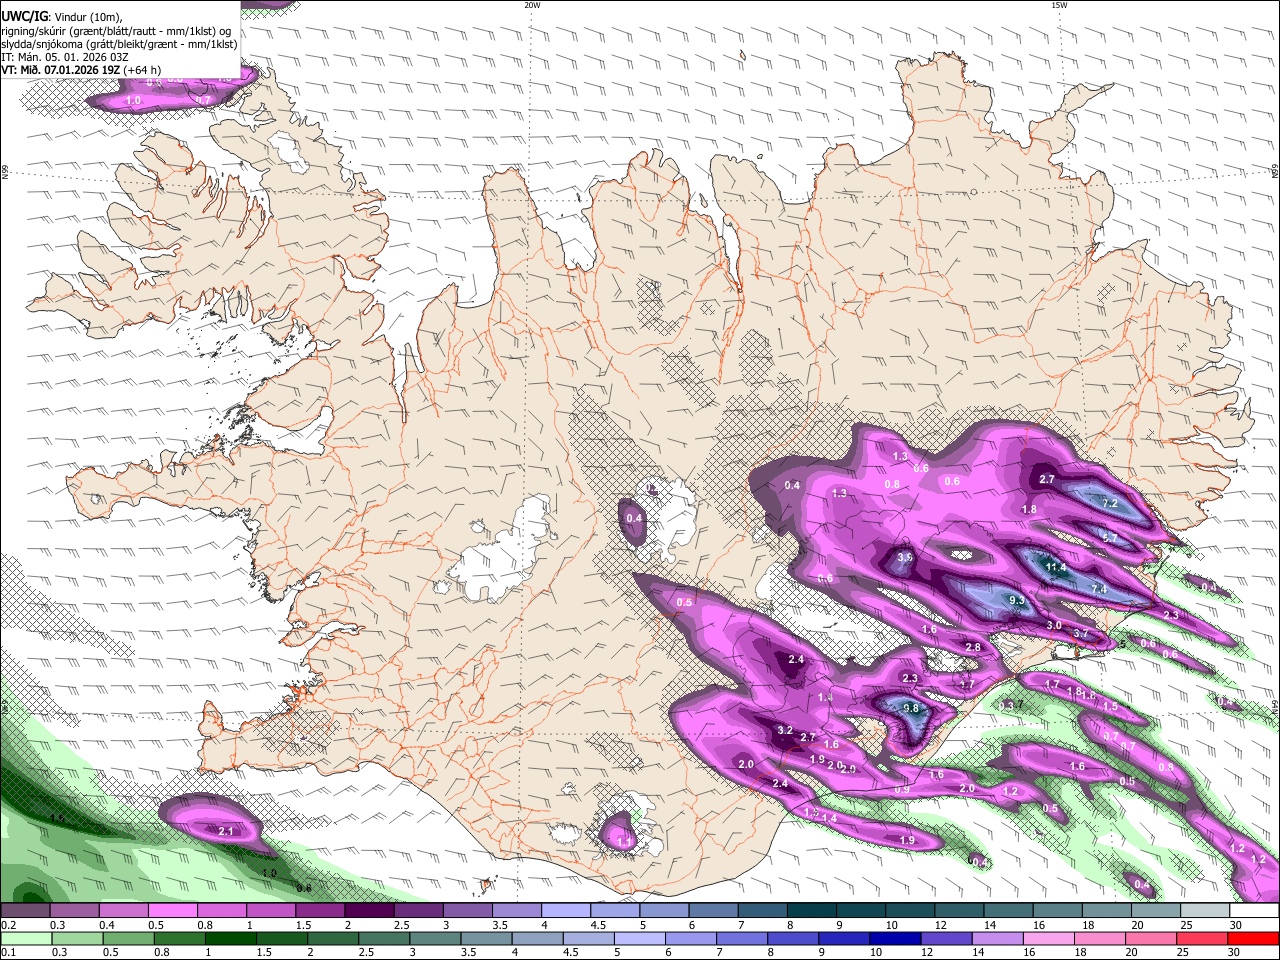Select the 2.1 value off the southwest coast
Screen dimensions: 1280x960
coord(225,831)
